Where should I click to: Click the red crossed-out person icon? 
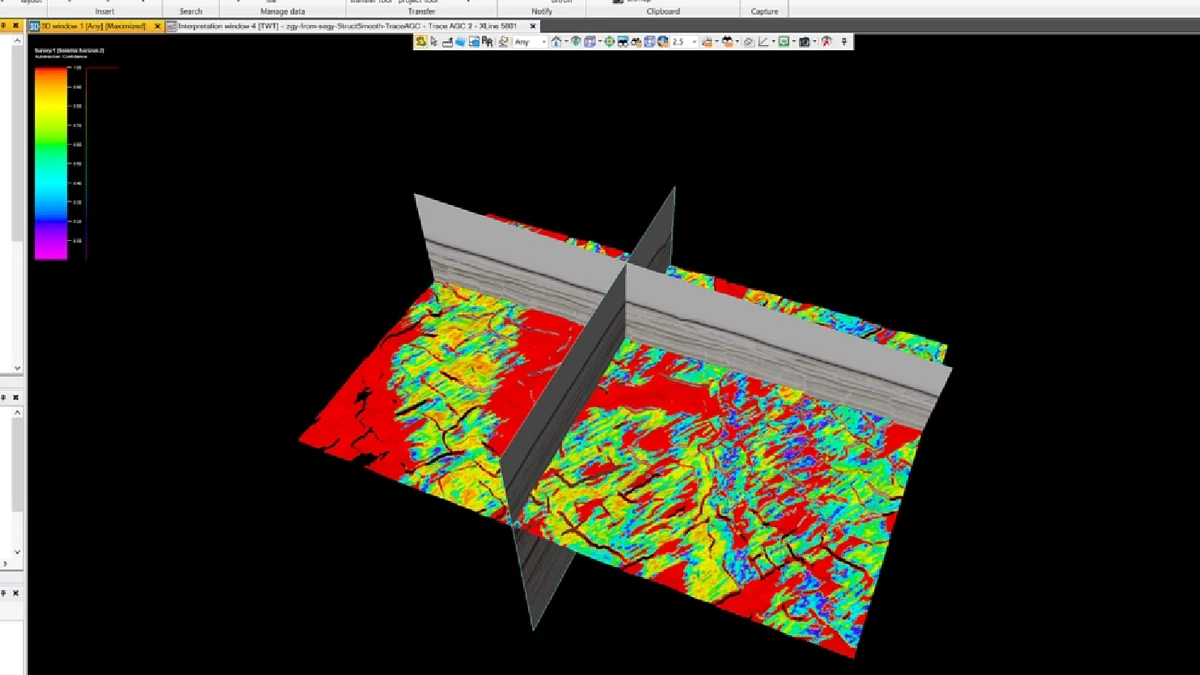pos(825,42)
